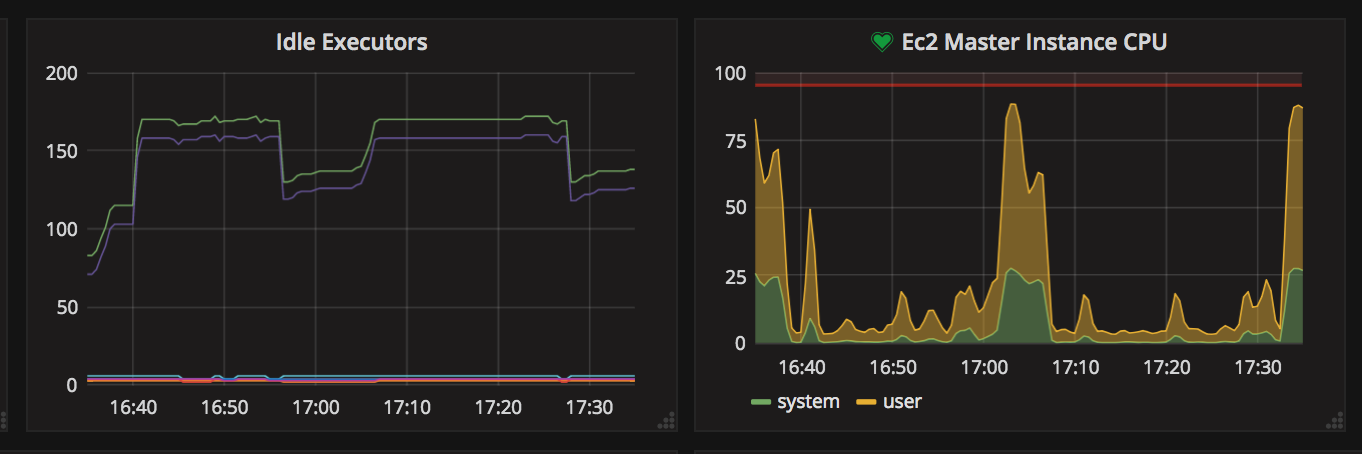Click the 100 y-axis label on CPU chart
Image resolution: width=1362 pixels, height=454 pixels.
coord(730,73)
